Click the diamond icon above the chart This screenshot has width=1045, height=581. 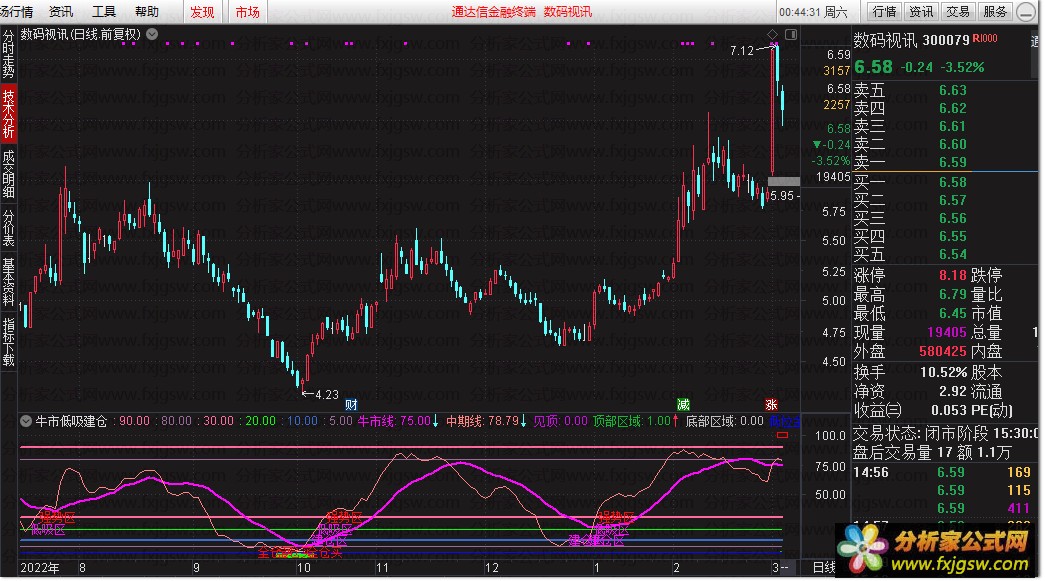[x=772, y=34]
